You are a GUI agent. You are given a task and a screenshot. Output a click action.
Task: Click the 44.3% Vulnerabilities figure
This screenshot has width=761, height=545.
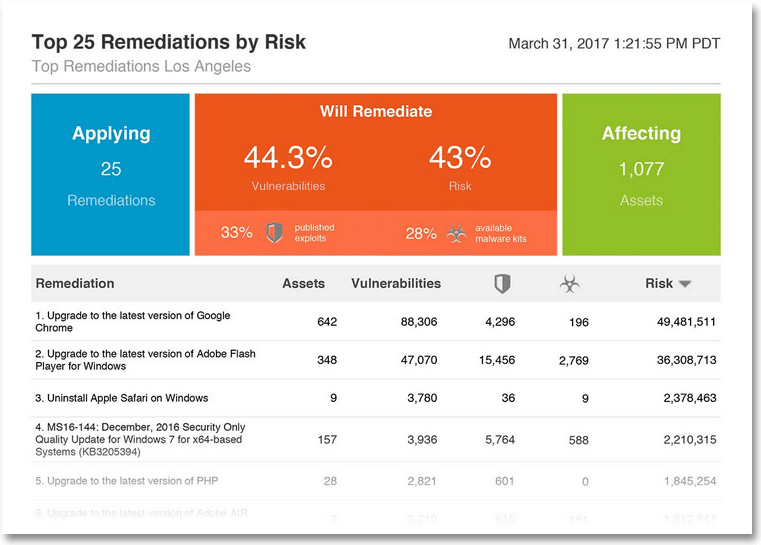(288, 158)
